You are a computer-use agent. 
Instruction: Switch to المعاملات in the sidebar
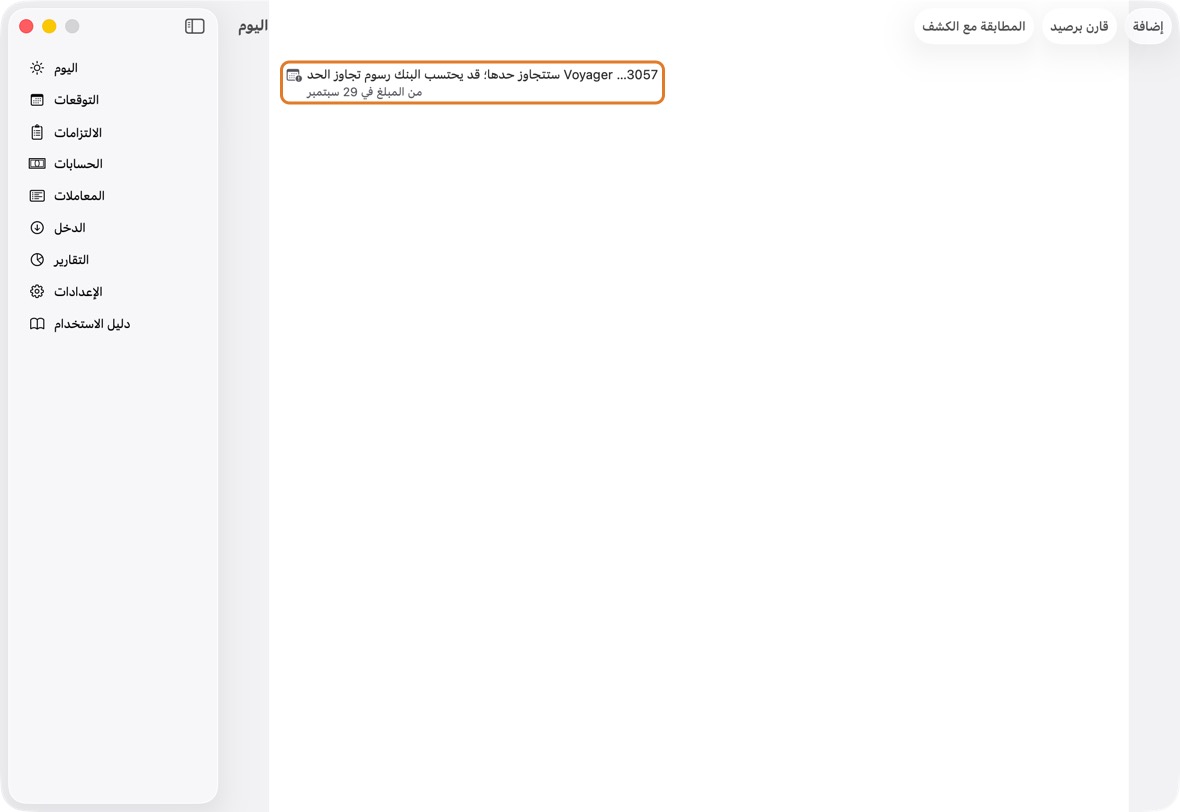tap(113, 196)
